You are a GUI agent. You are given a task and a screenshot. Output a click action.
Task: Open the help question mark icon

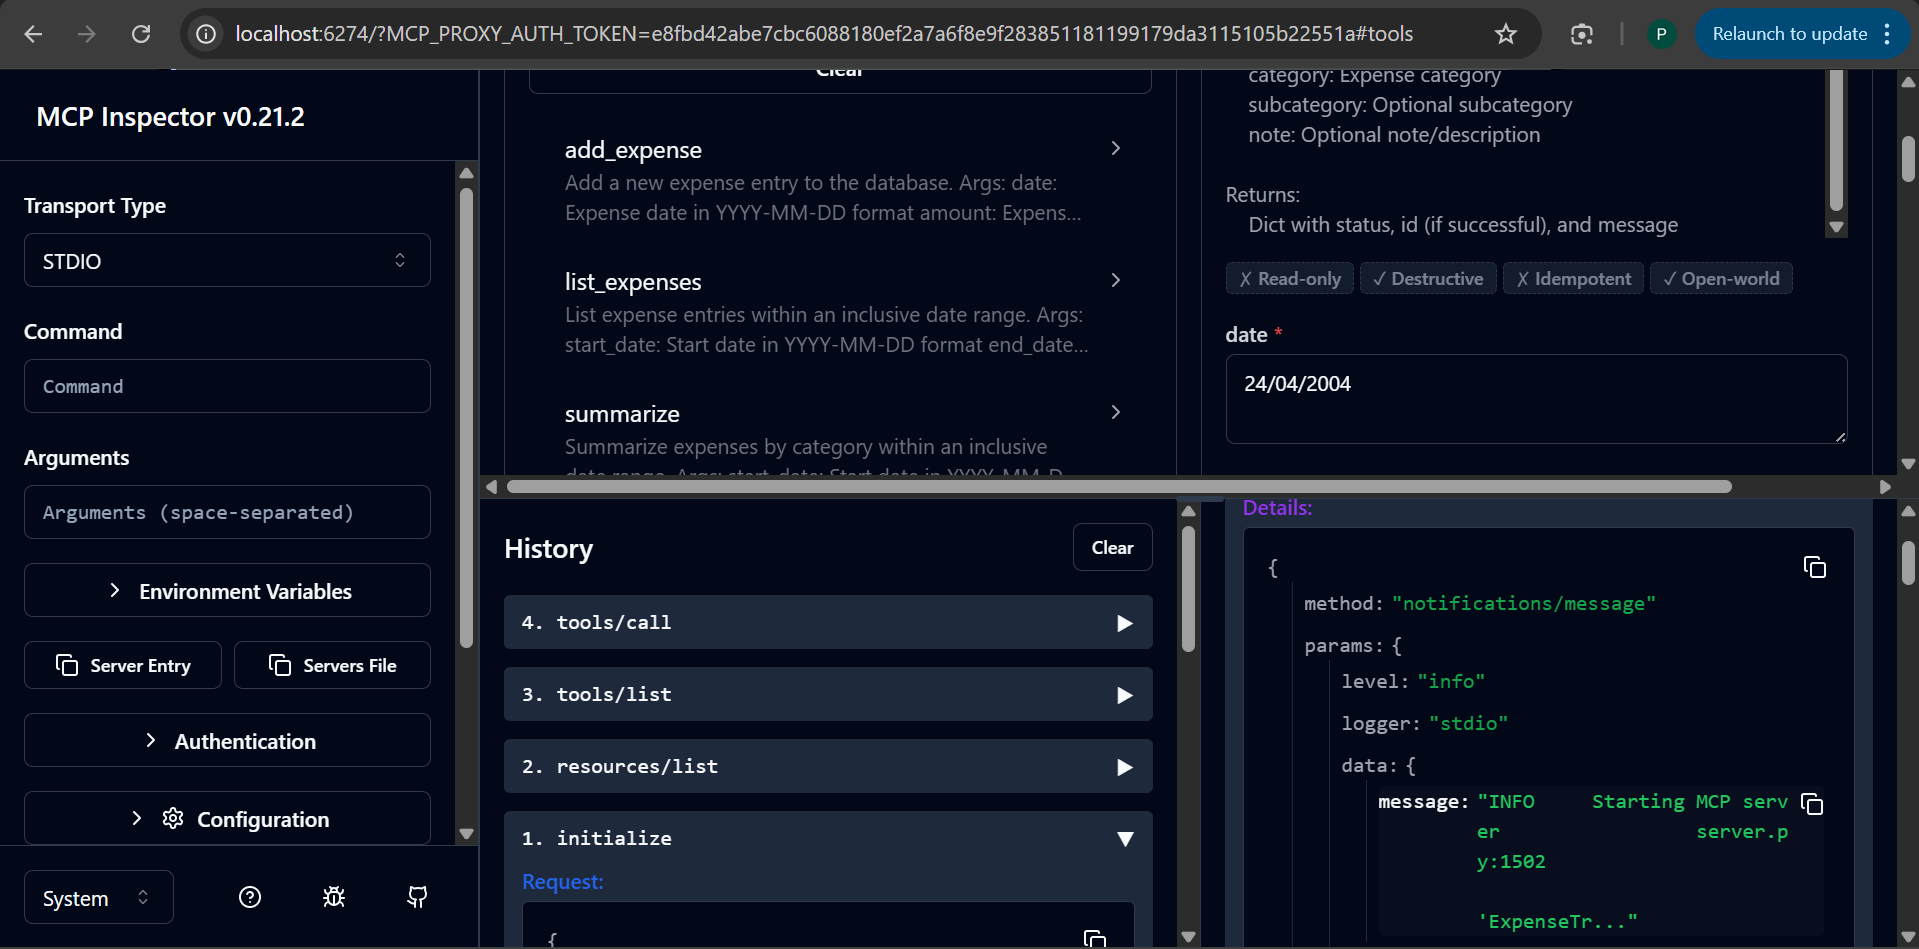[x=250, y=897]
